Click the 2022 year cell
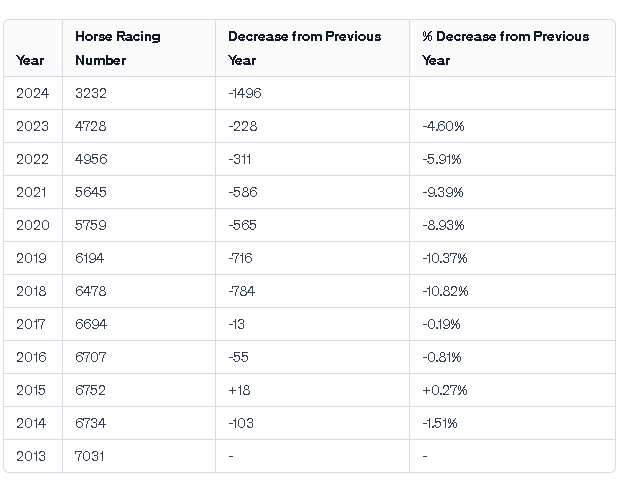The image size is (632, 483). pyautogui.click(x=32, y=159)
